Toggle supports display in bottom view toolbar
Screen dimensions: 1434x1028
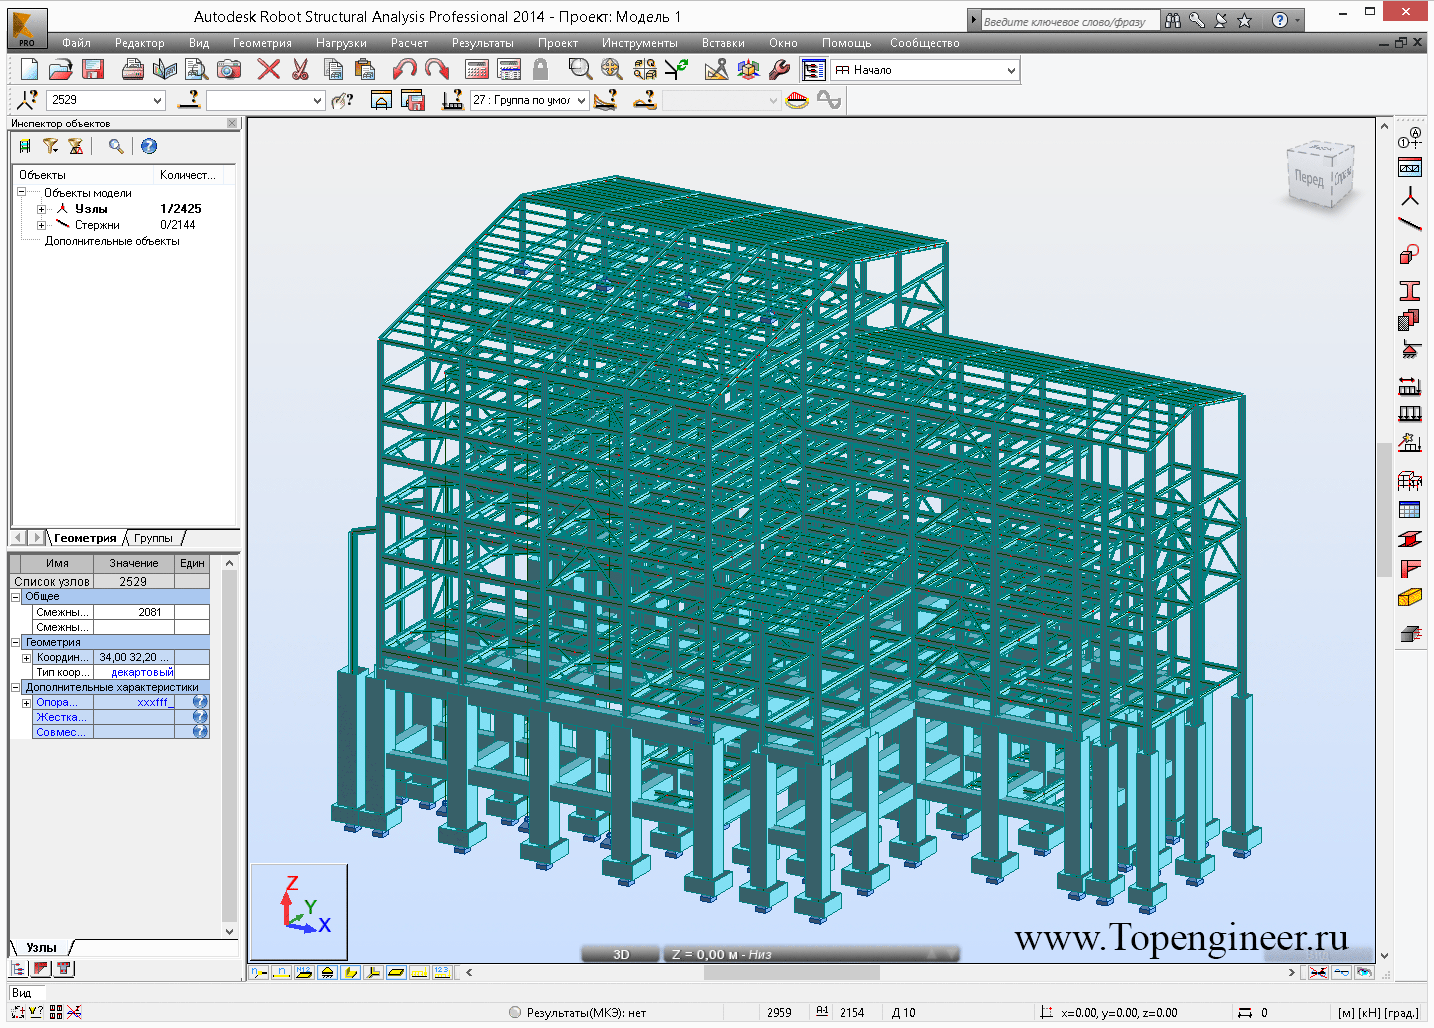(x=327, y=972)
